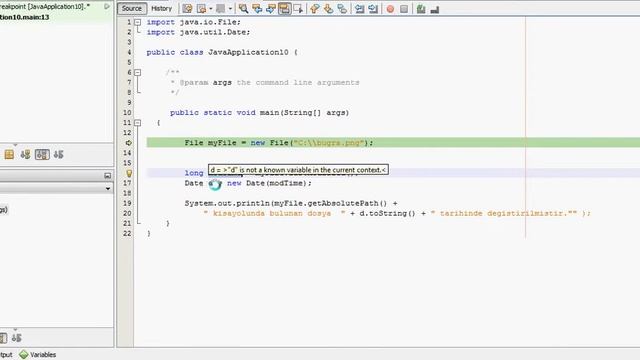Open the Variables tab at the bottom

pos(38,354)
